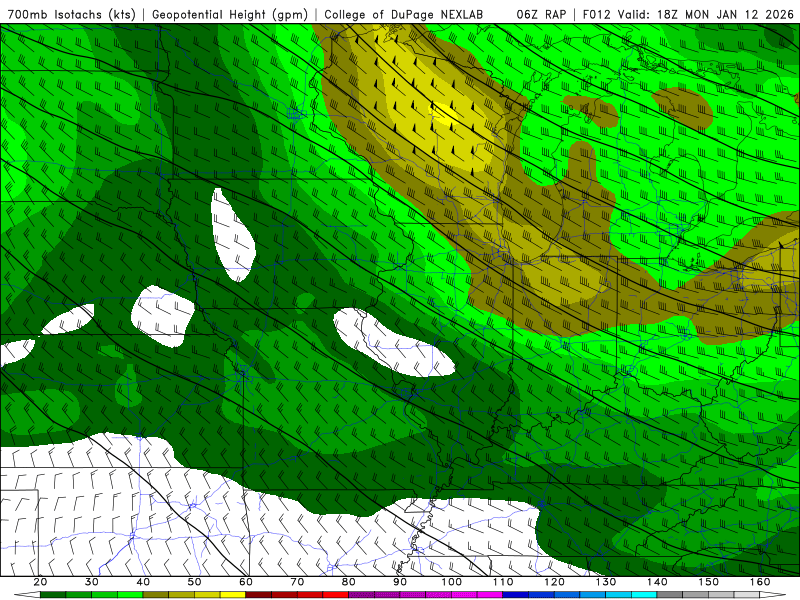
Task: Click the '120' color bar label
Action: coord(555,582)
